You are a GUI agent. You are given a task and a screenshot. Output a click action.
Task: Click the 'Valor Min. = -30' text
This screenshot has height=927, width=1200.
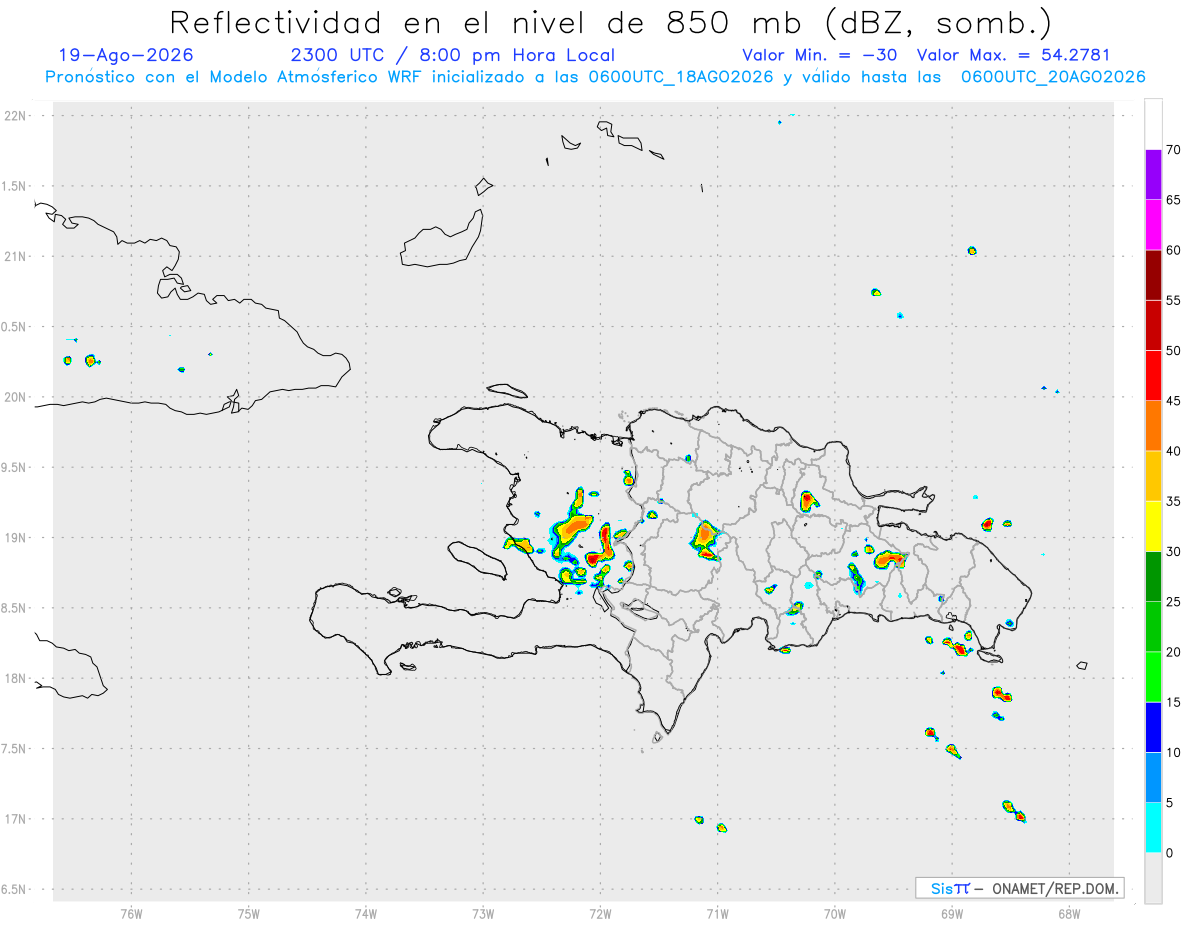click(x=821, y=55)
